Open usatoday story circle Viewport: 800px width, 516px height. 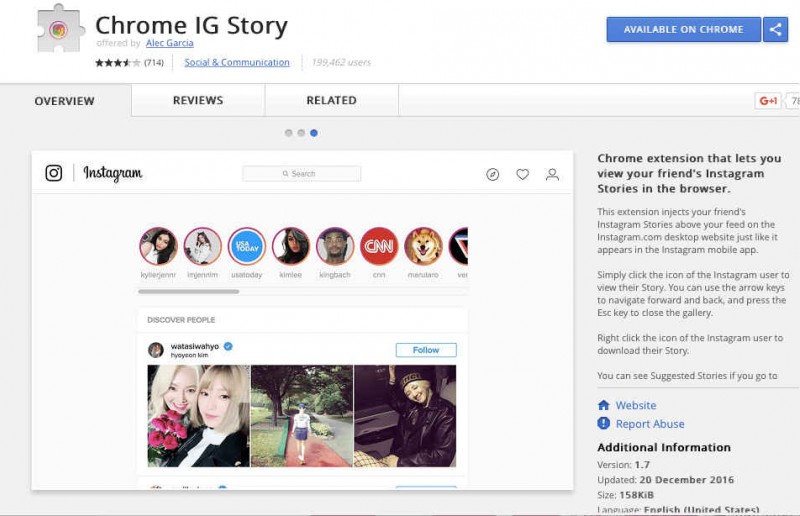coord(247,247)
